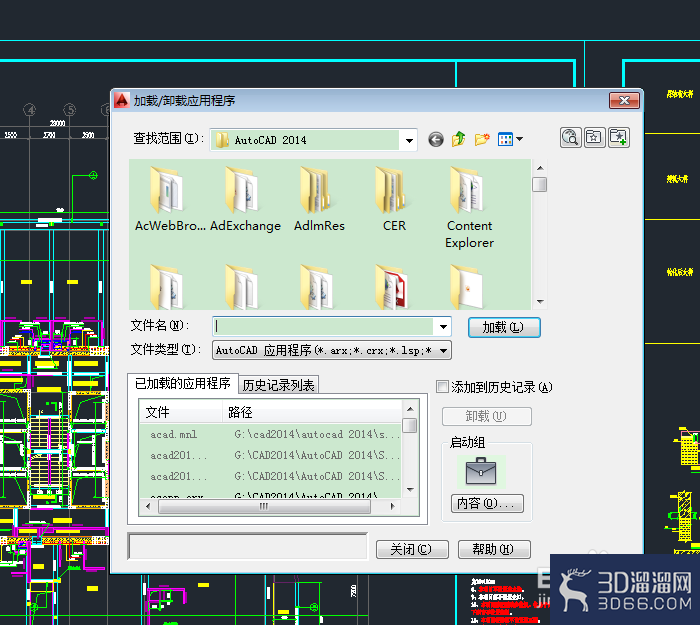This screenshot has height=625, width=700.
Task: Open the AdlmRes folder
Action: click(x=319, y=199)
